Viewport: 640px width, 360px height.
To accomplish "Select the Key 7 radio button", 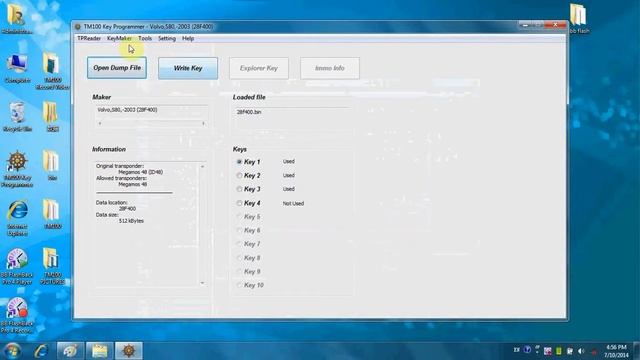I will click(x=239, y=244).
